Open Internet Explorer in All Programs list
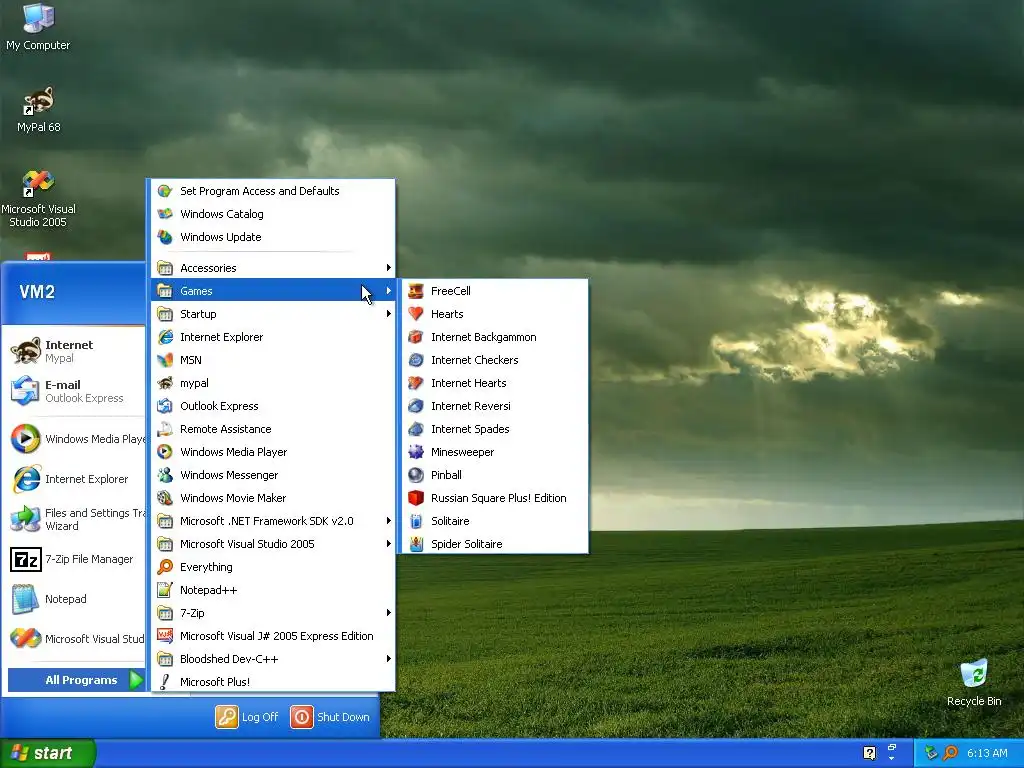The image size is (1024, 768). [273, 337]
